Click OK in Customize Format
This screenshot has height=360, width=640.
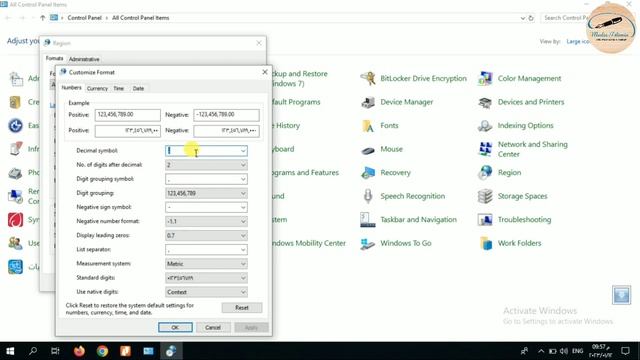tap(175, 327)
